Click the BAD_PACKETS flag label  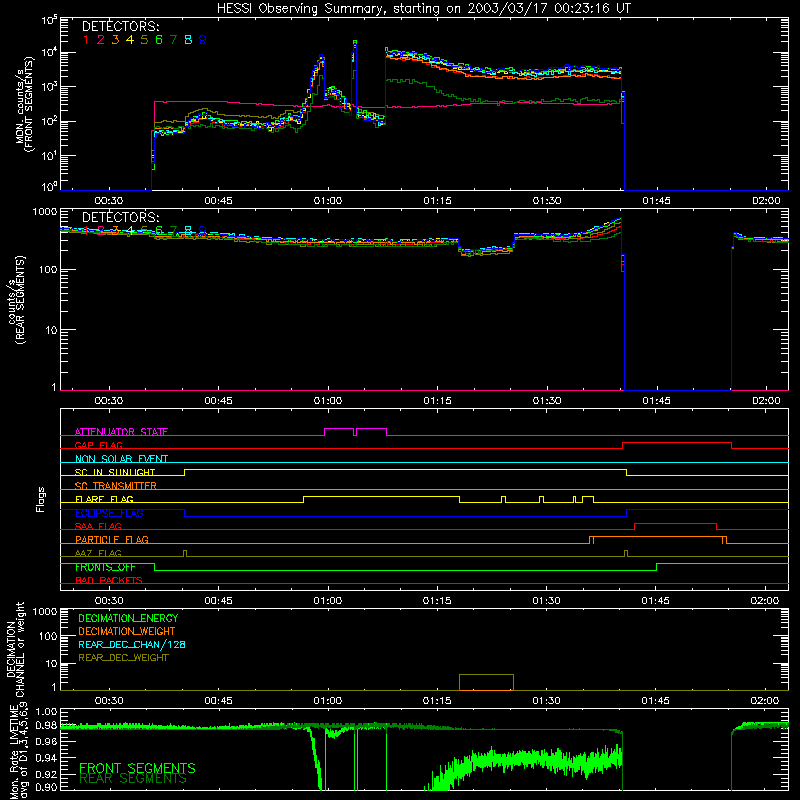[x=109, y=581]
